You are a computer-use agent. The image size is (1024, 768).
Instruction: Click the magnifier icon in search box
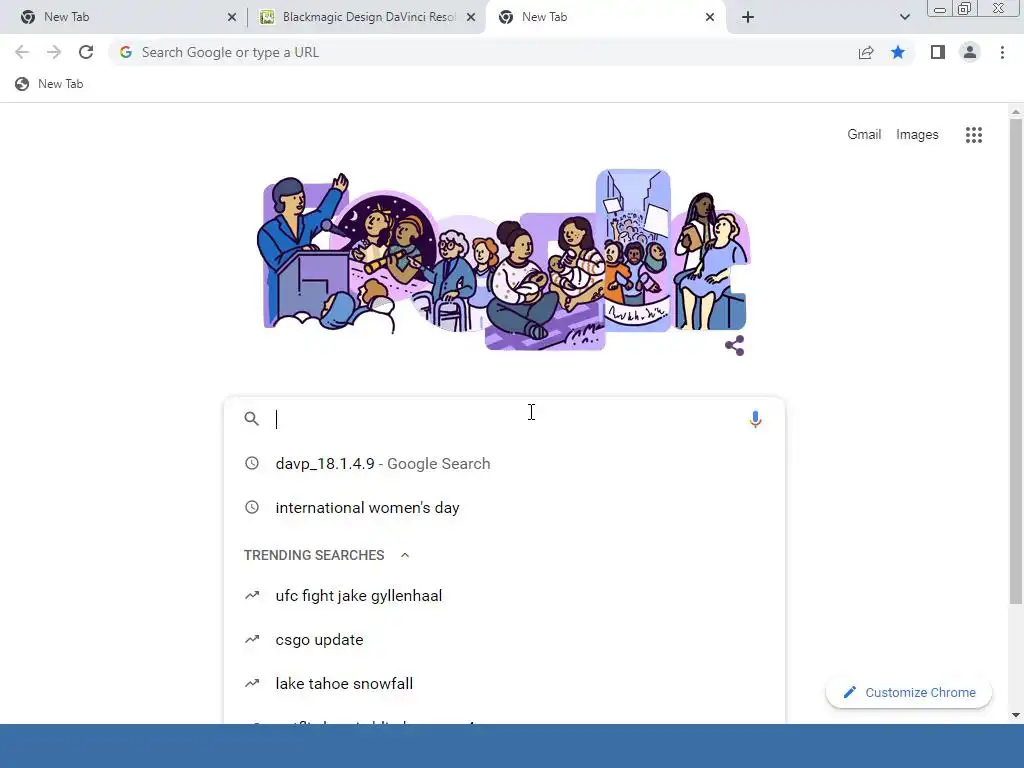click(x=251, y=419)
